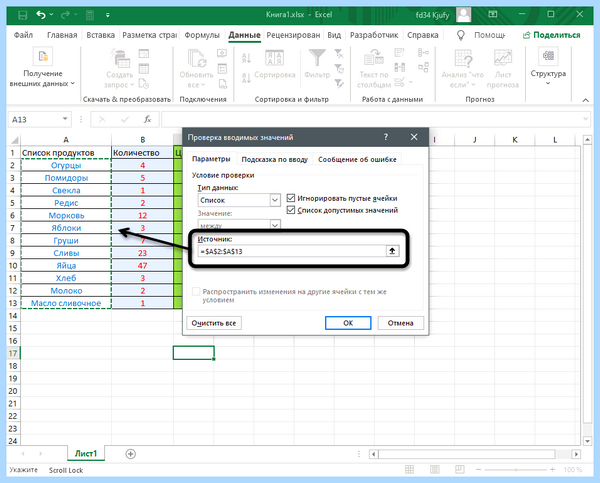The image size is (600, 483).
Task: Click the lightbulb Помощь icon
Action: pyautogui.click(x=461, y=35)
